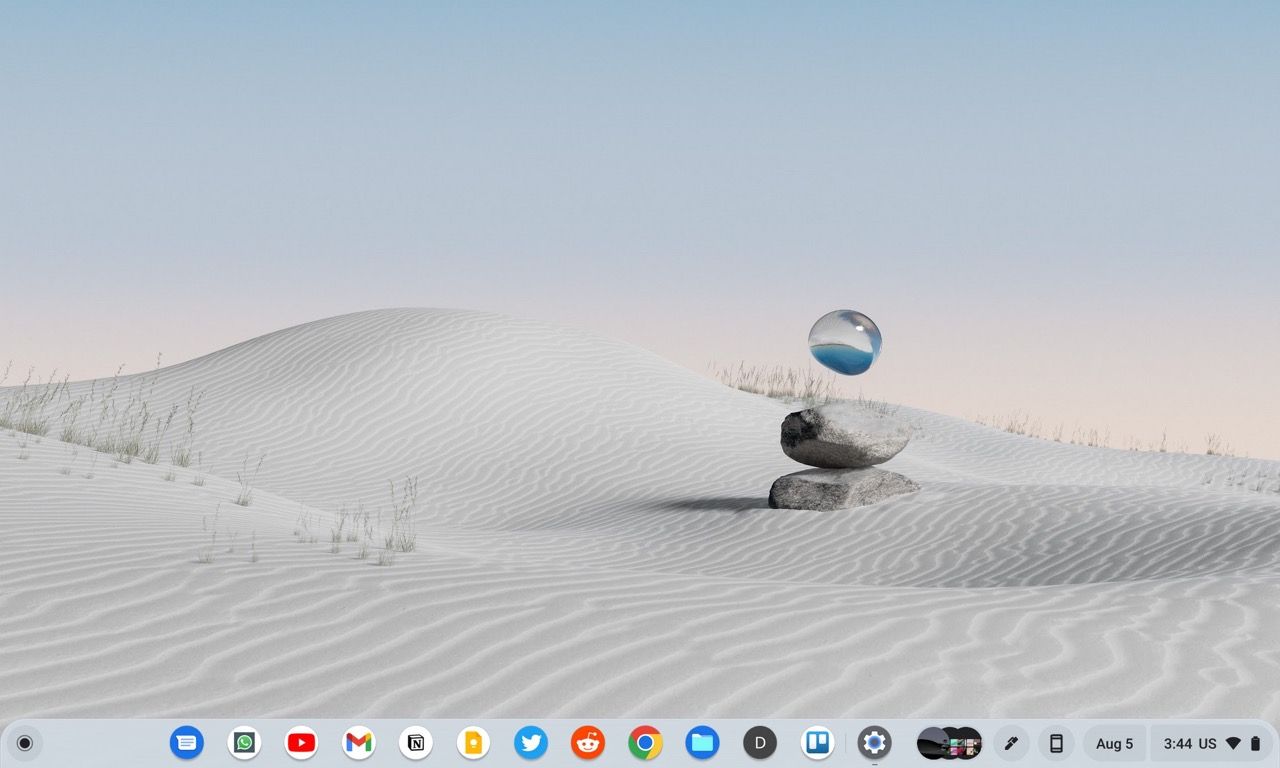
Task: Click the floating glass orb on the wallpaper
Action: [845, 341]
